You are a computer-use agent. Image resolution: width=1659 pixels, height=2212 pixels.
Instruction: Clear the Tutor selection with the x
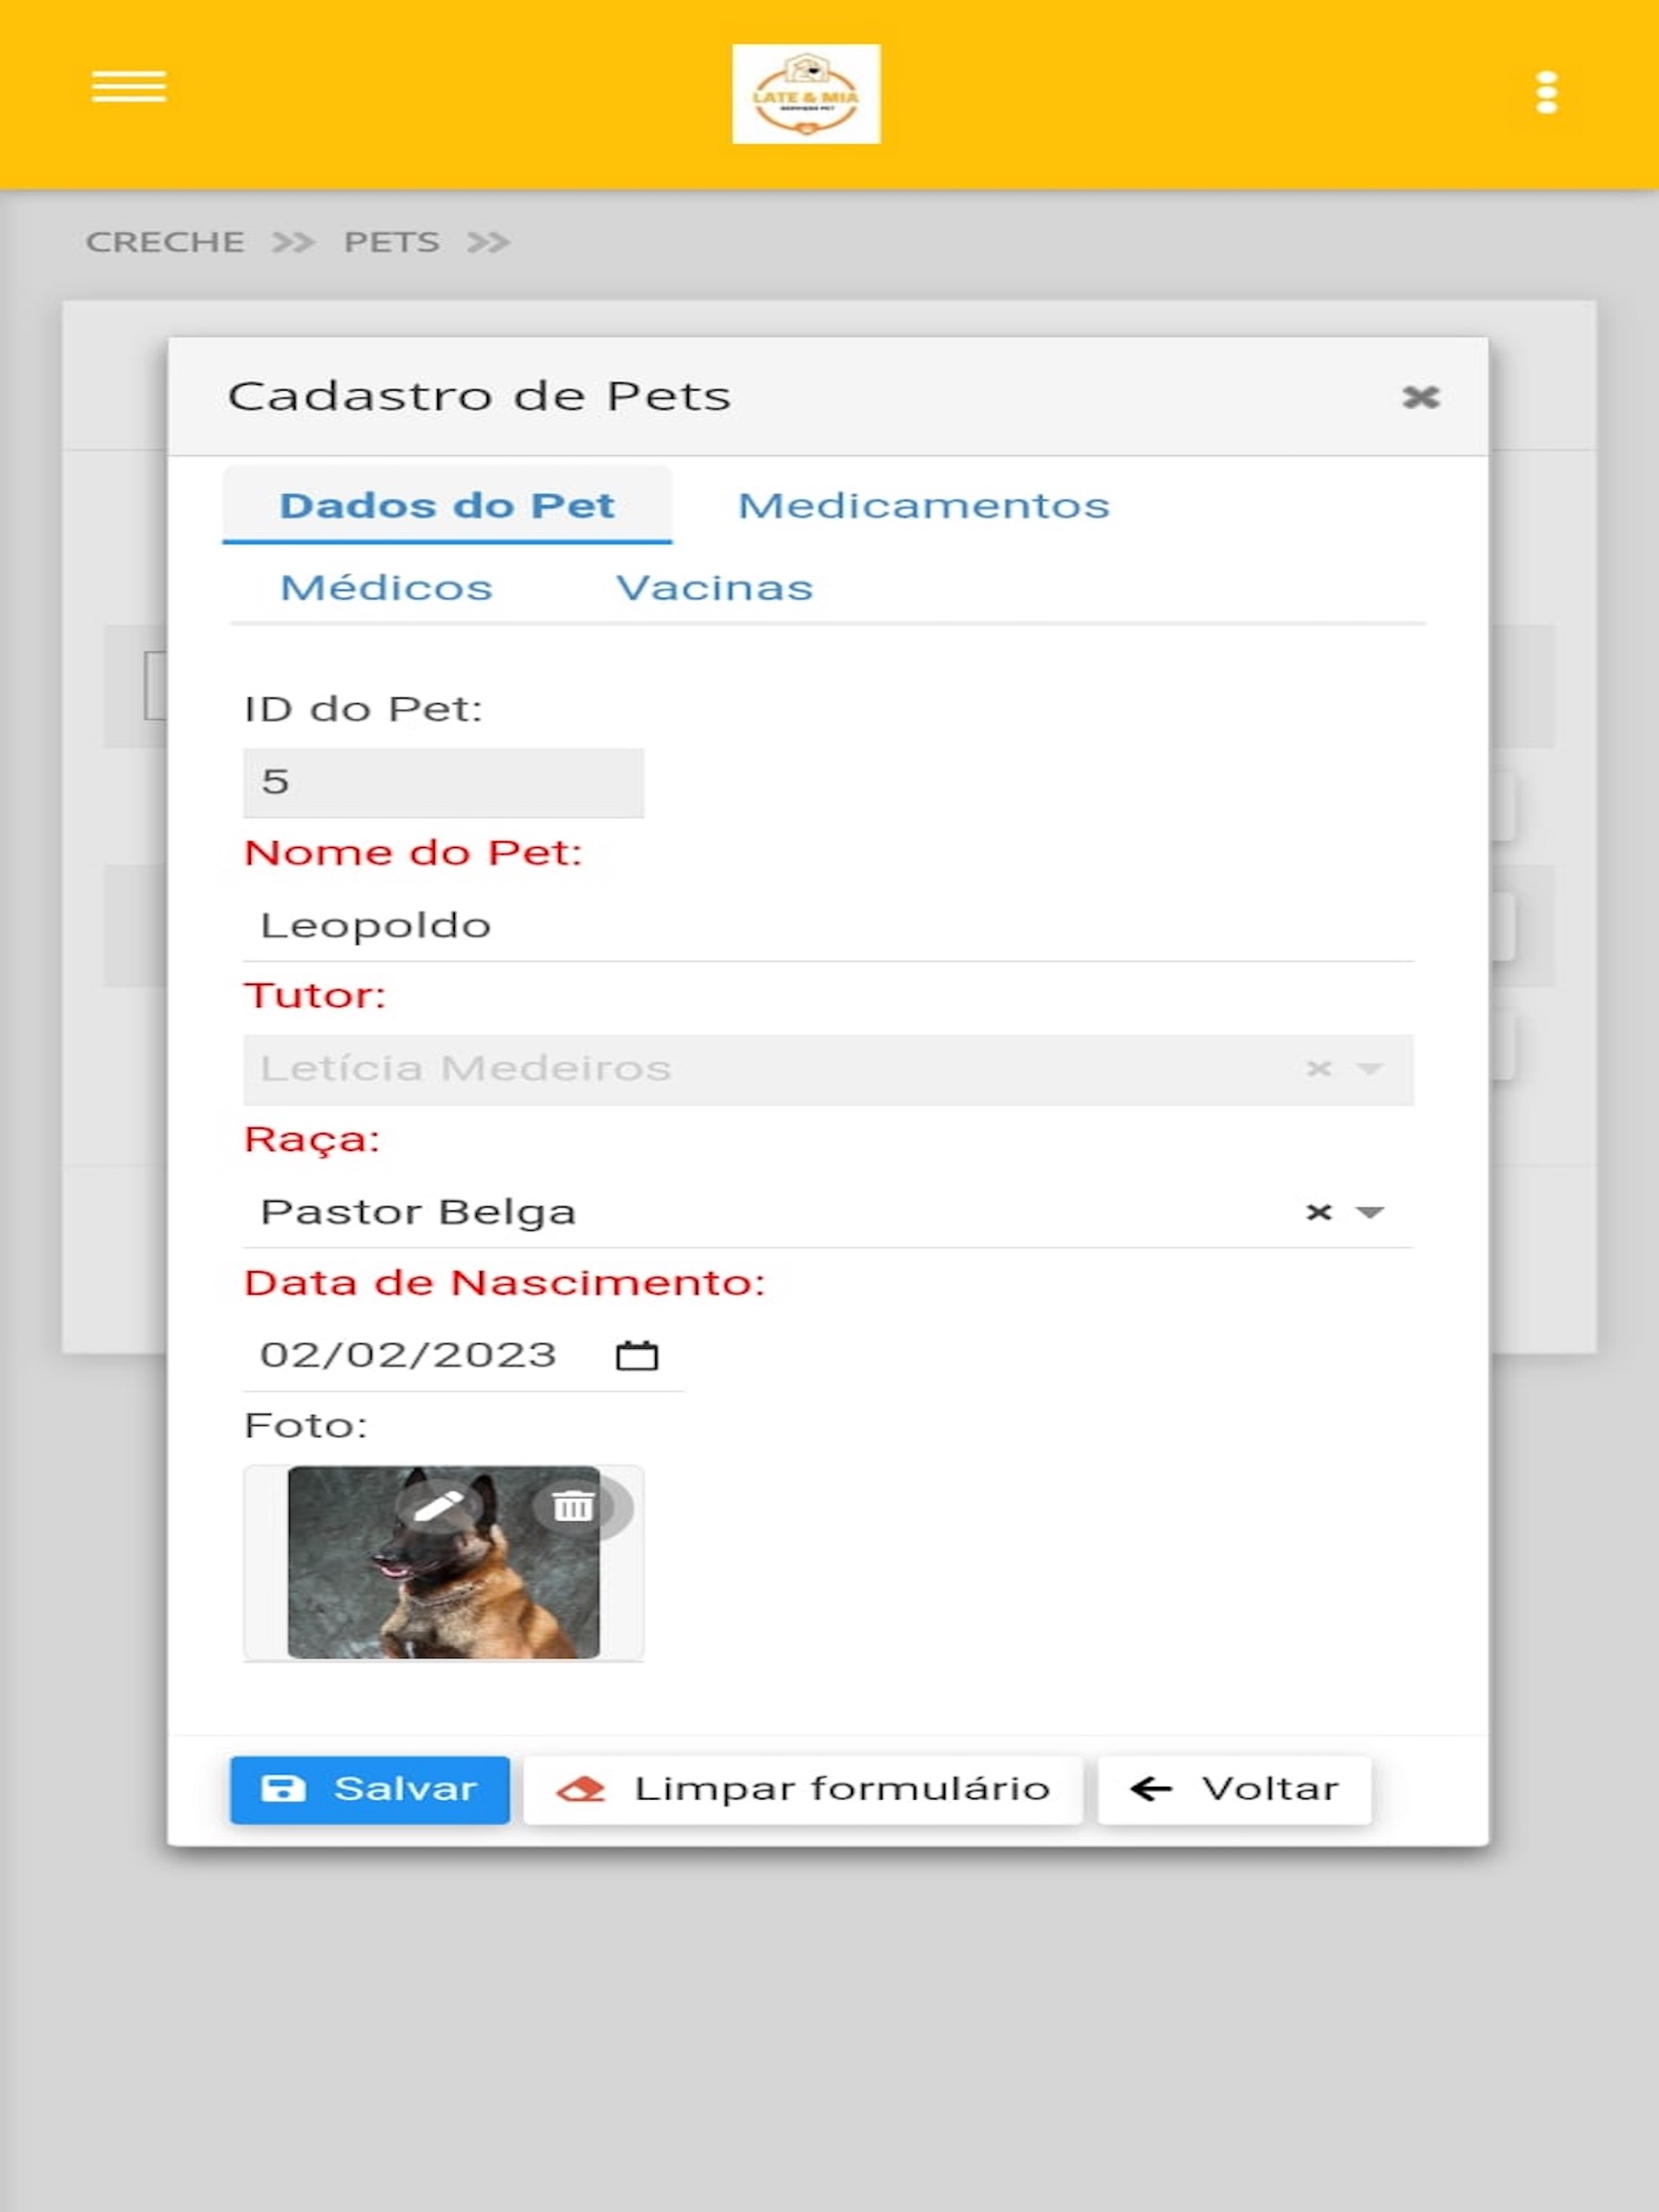1319,1068
